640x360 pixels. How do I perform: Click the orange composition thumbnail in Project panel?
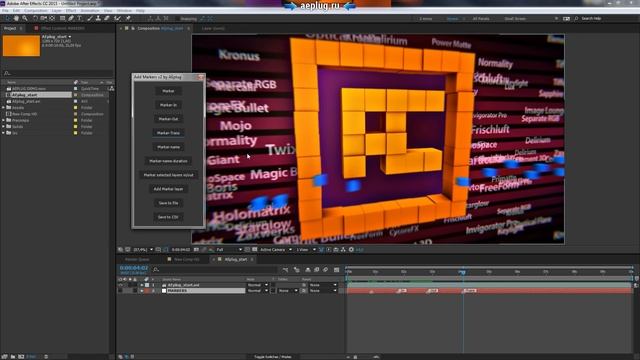21,45
